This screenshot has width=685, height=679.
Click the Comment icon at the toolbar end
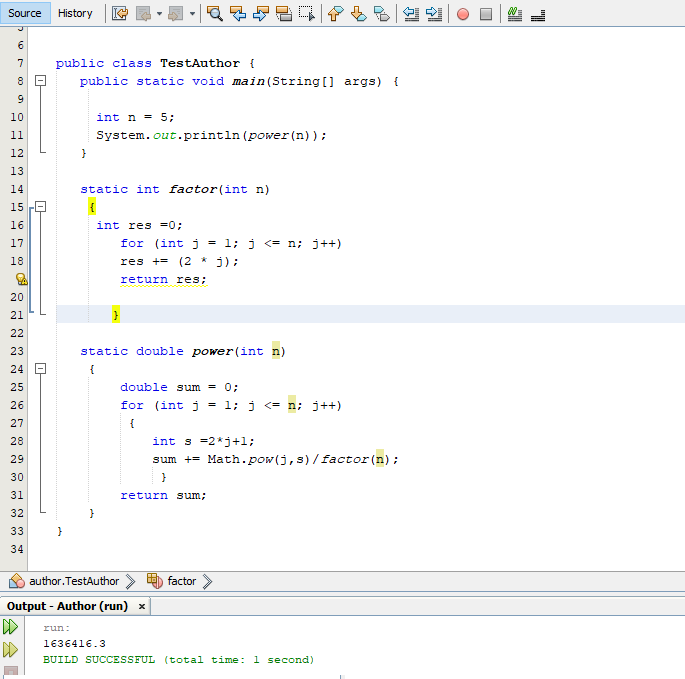tap(538, 15)
